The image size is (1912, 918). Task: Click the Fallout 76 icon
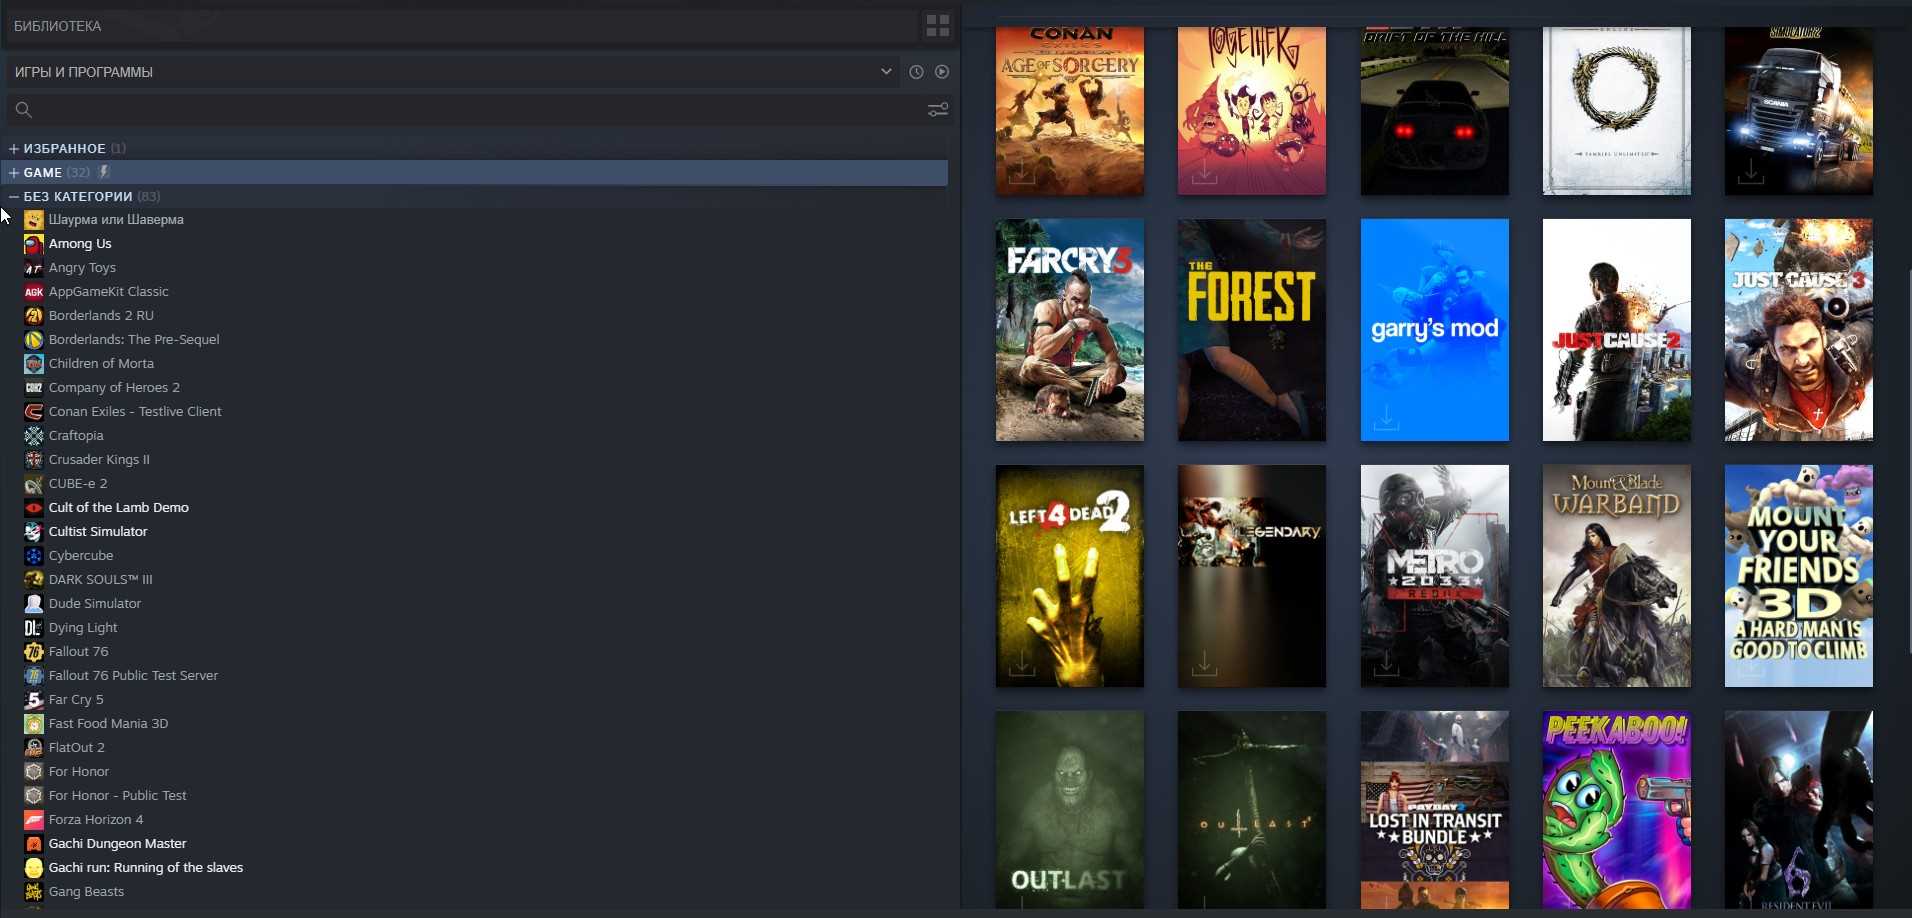pyautogui.click(x=34, y=652)
